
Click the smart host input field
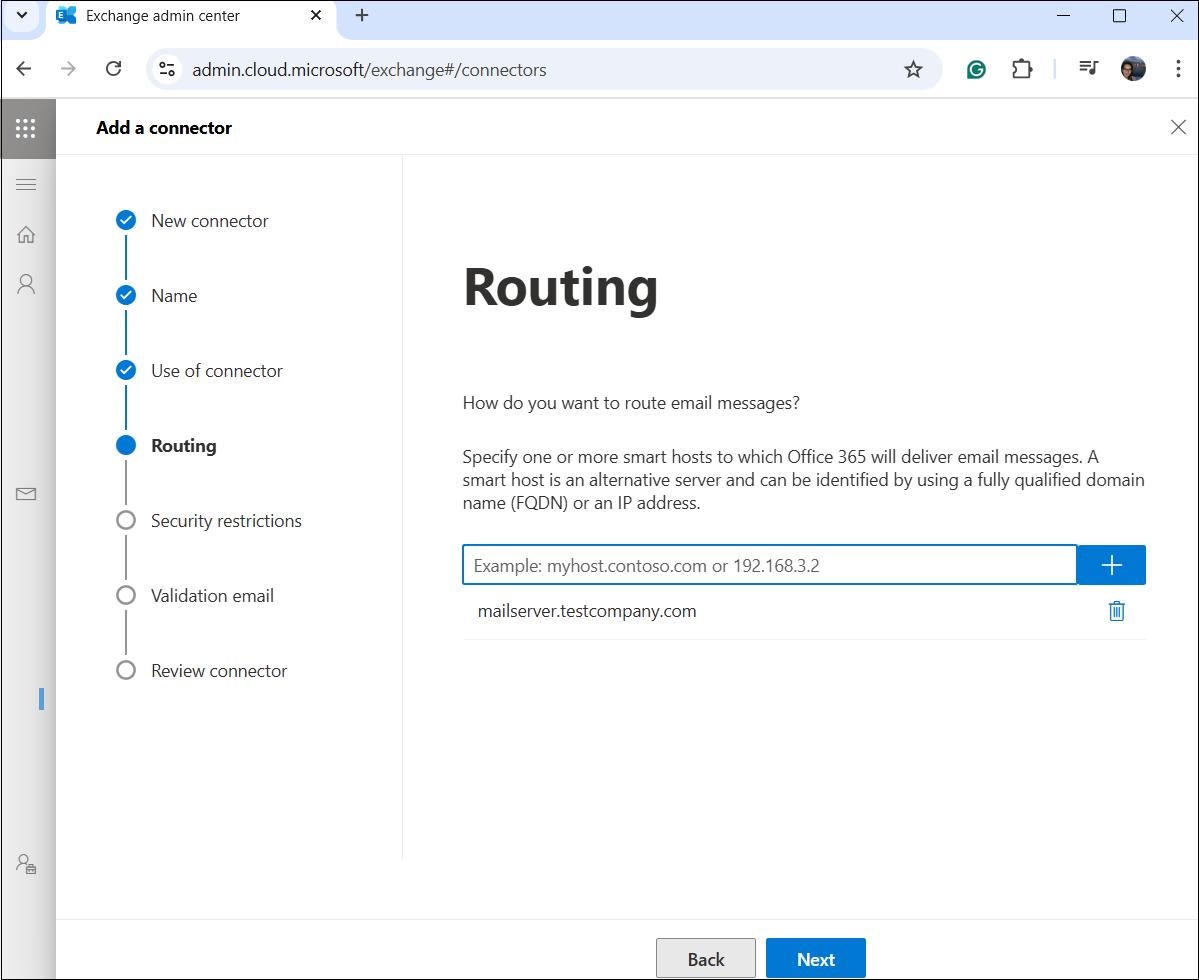point(768,565)
